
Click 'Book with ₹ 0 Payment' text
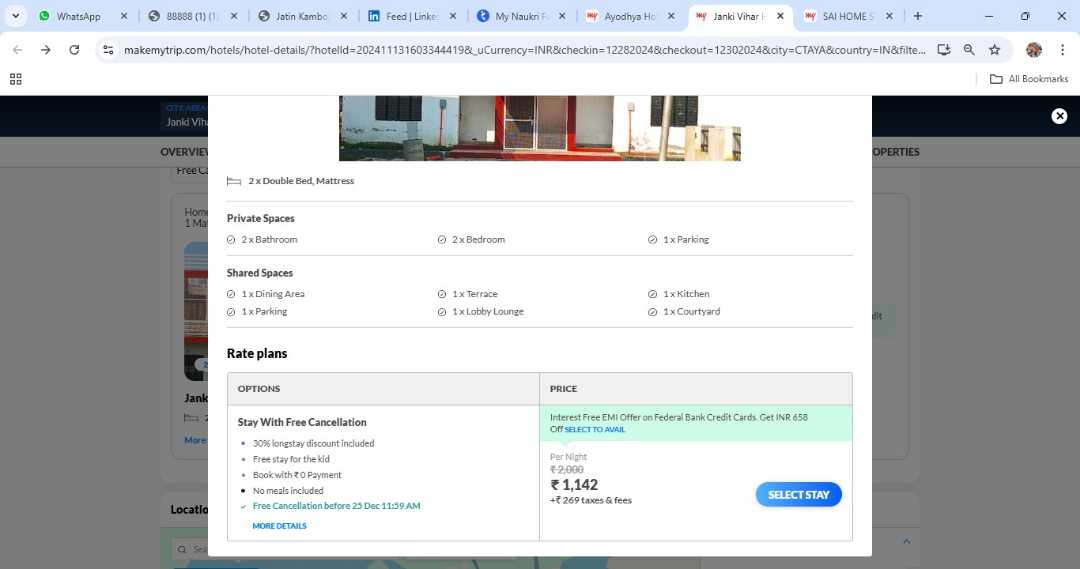point(297,475)
